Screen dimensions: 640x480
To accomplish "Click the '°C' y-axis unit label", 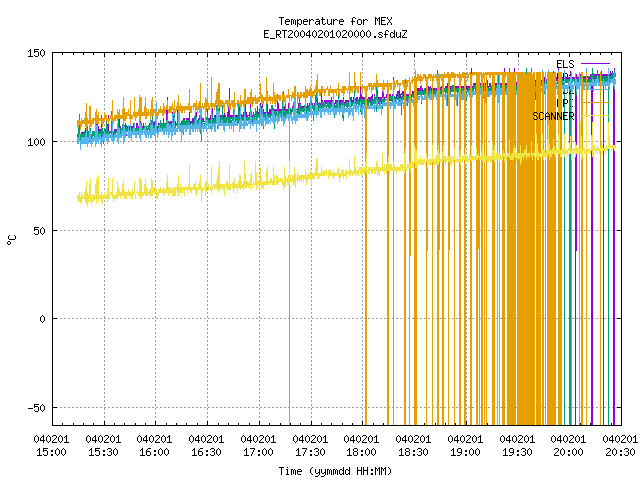I will point(11,240).
